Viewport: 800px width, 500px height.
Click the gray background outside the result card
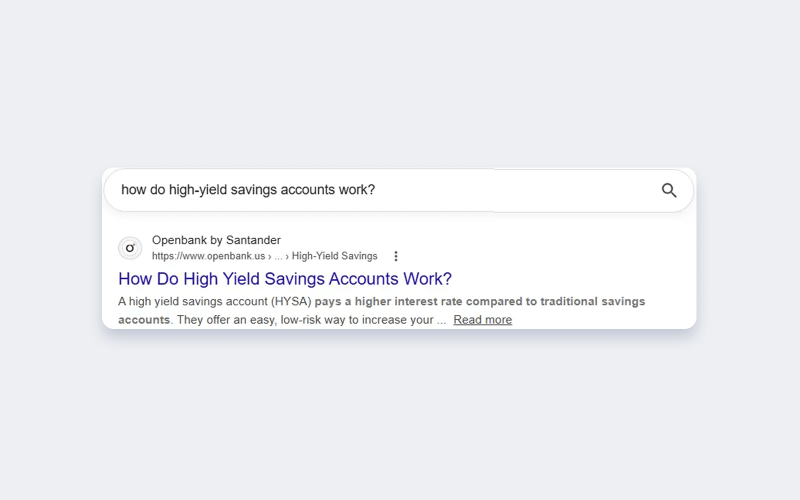400,82
